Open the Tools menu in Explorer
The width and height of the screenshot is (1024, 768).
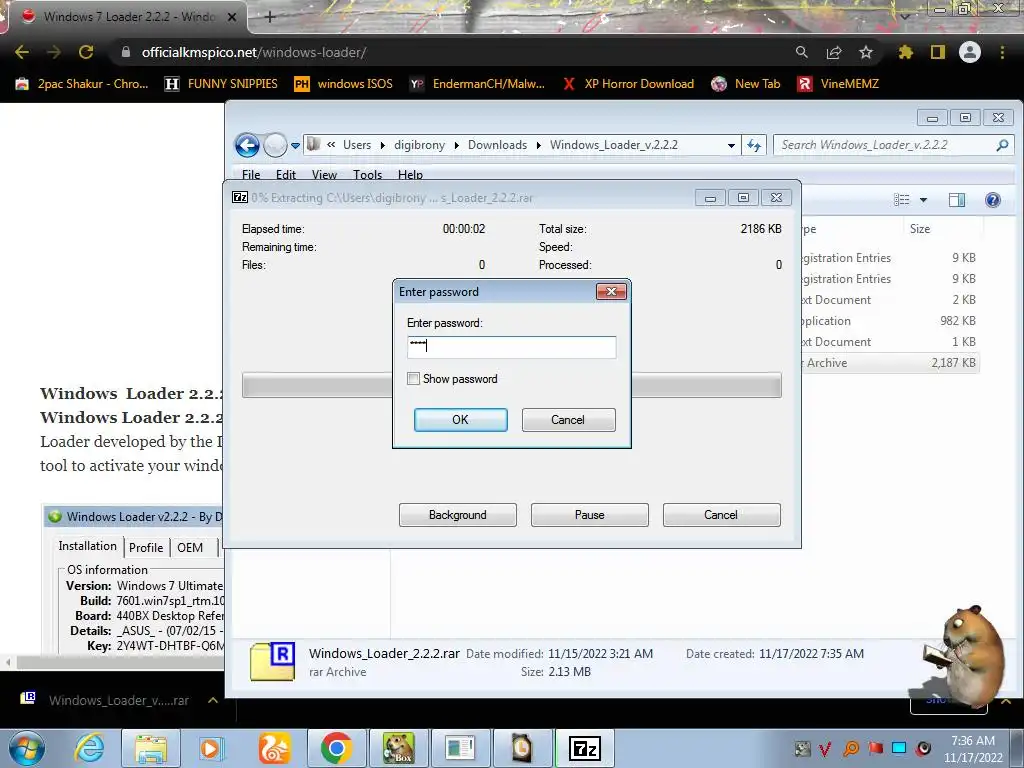(367, 174)
